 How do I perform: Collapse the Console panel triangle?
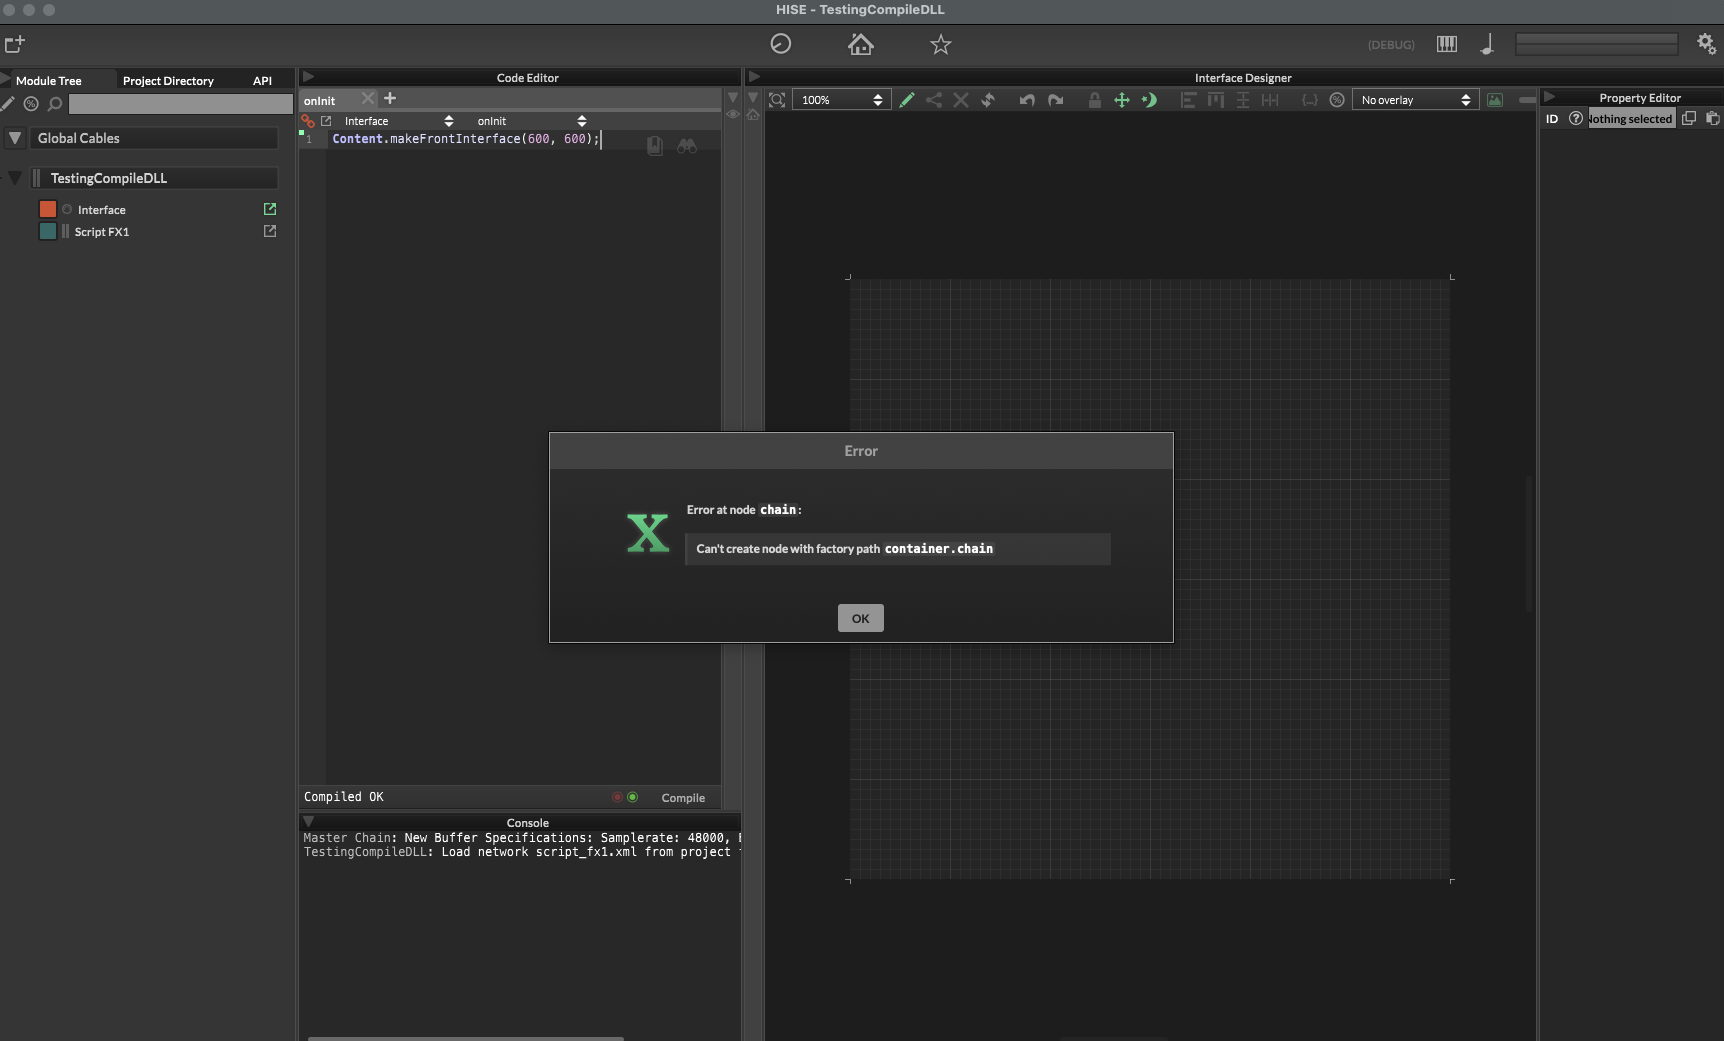click(x=309, y=822)
